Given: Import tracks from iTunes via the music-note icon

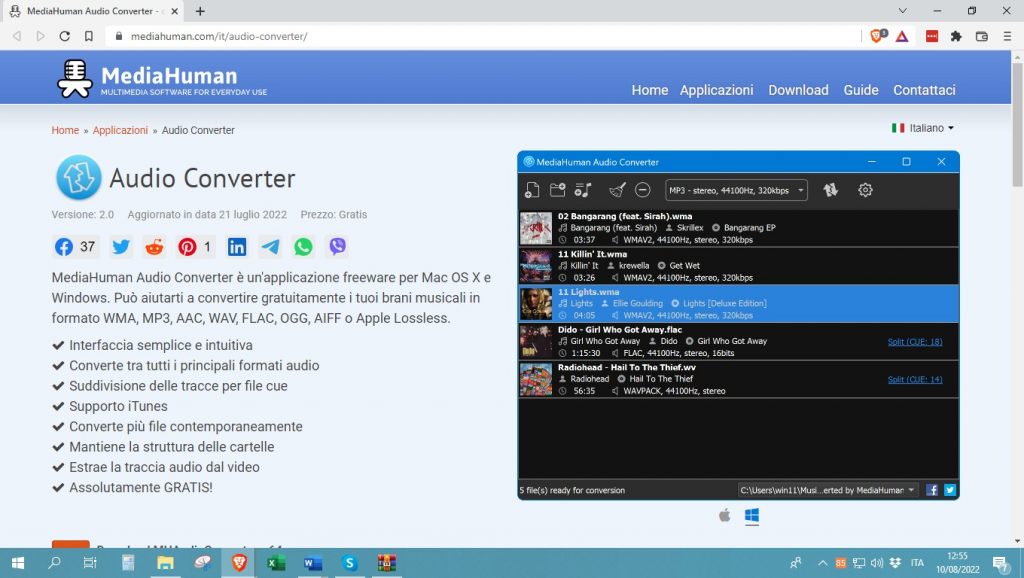Looking at the screenshot, I should [584, 189].
